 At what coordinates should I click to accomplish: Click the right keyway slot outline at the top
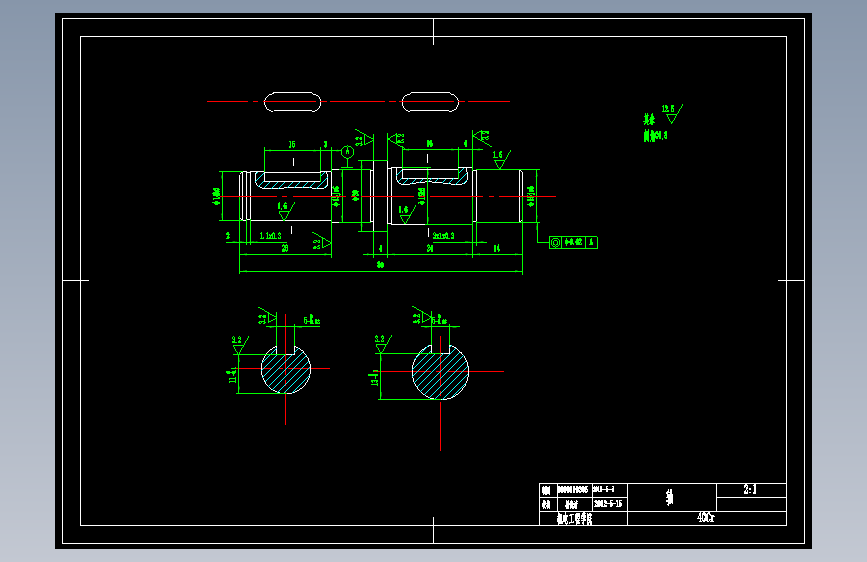coord(430,102)
